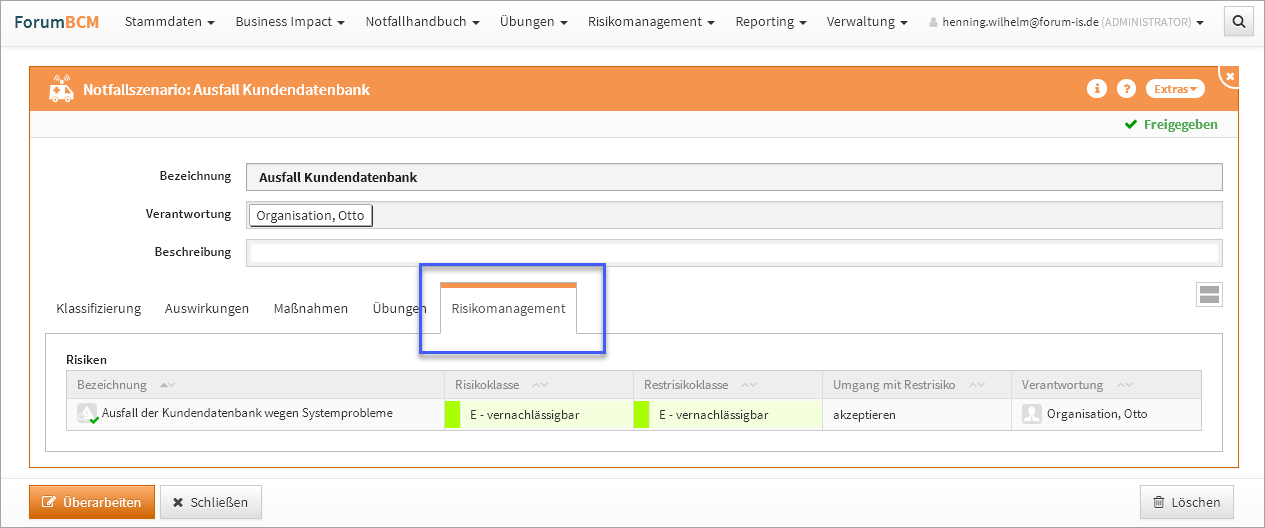Click the ambulance scenario icon in header
Viewport: 1265px width, 528px height.
pos(61,89)
